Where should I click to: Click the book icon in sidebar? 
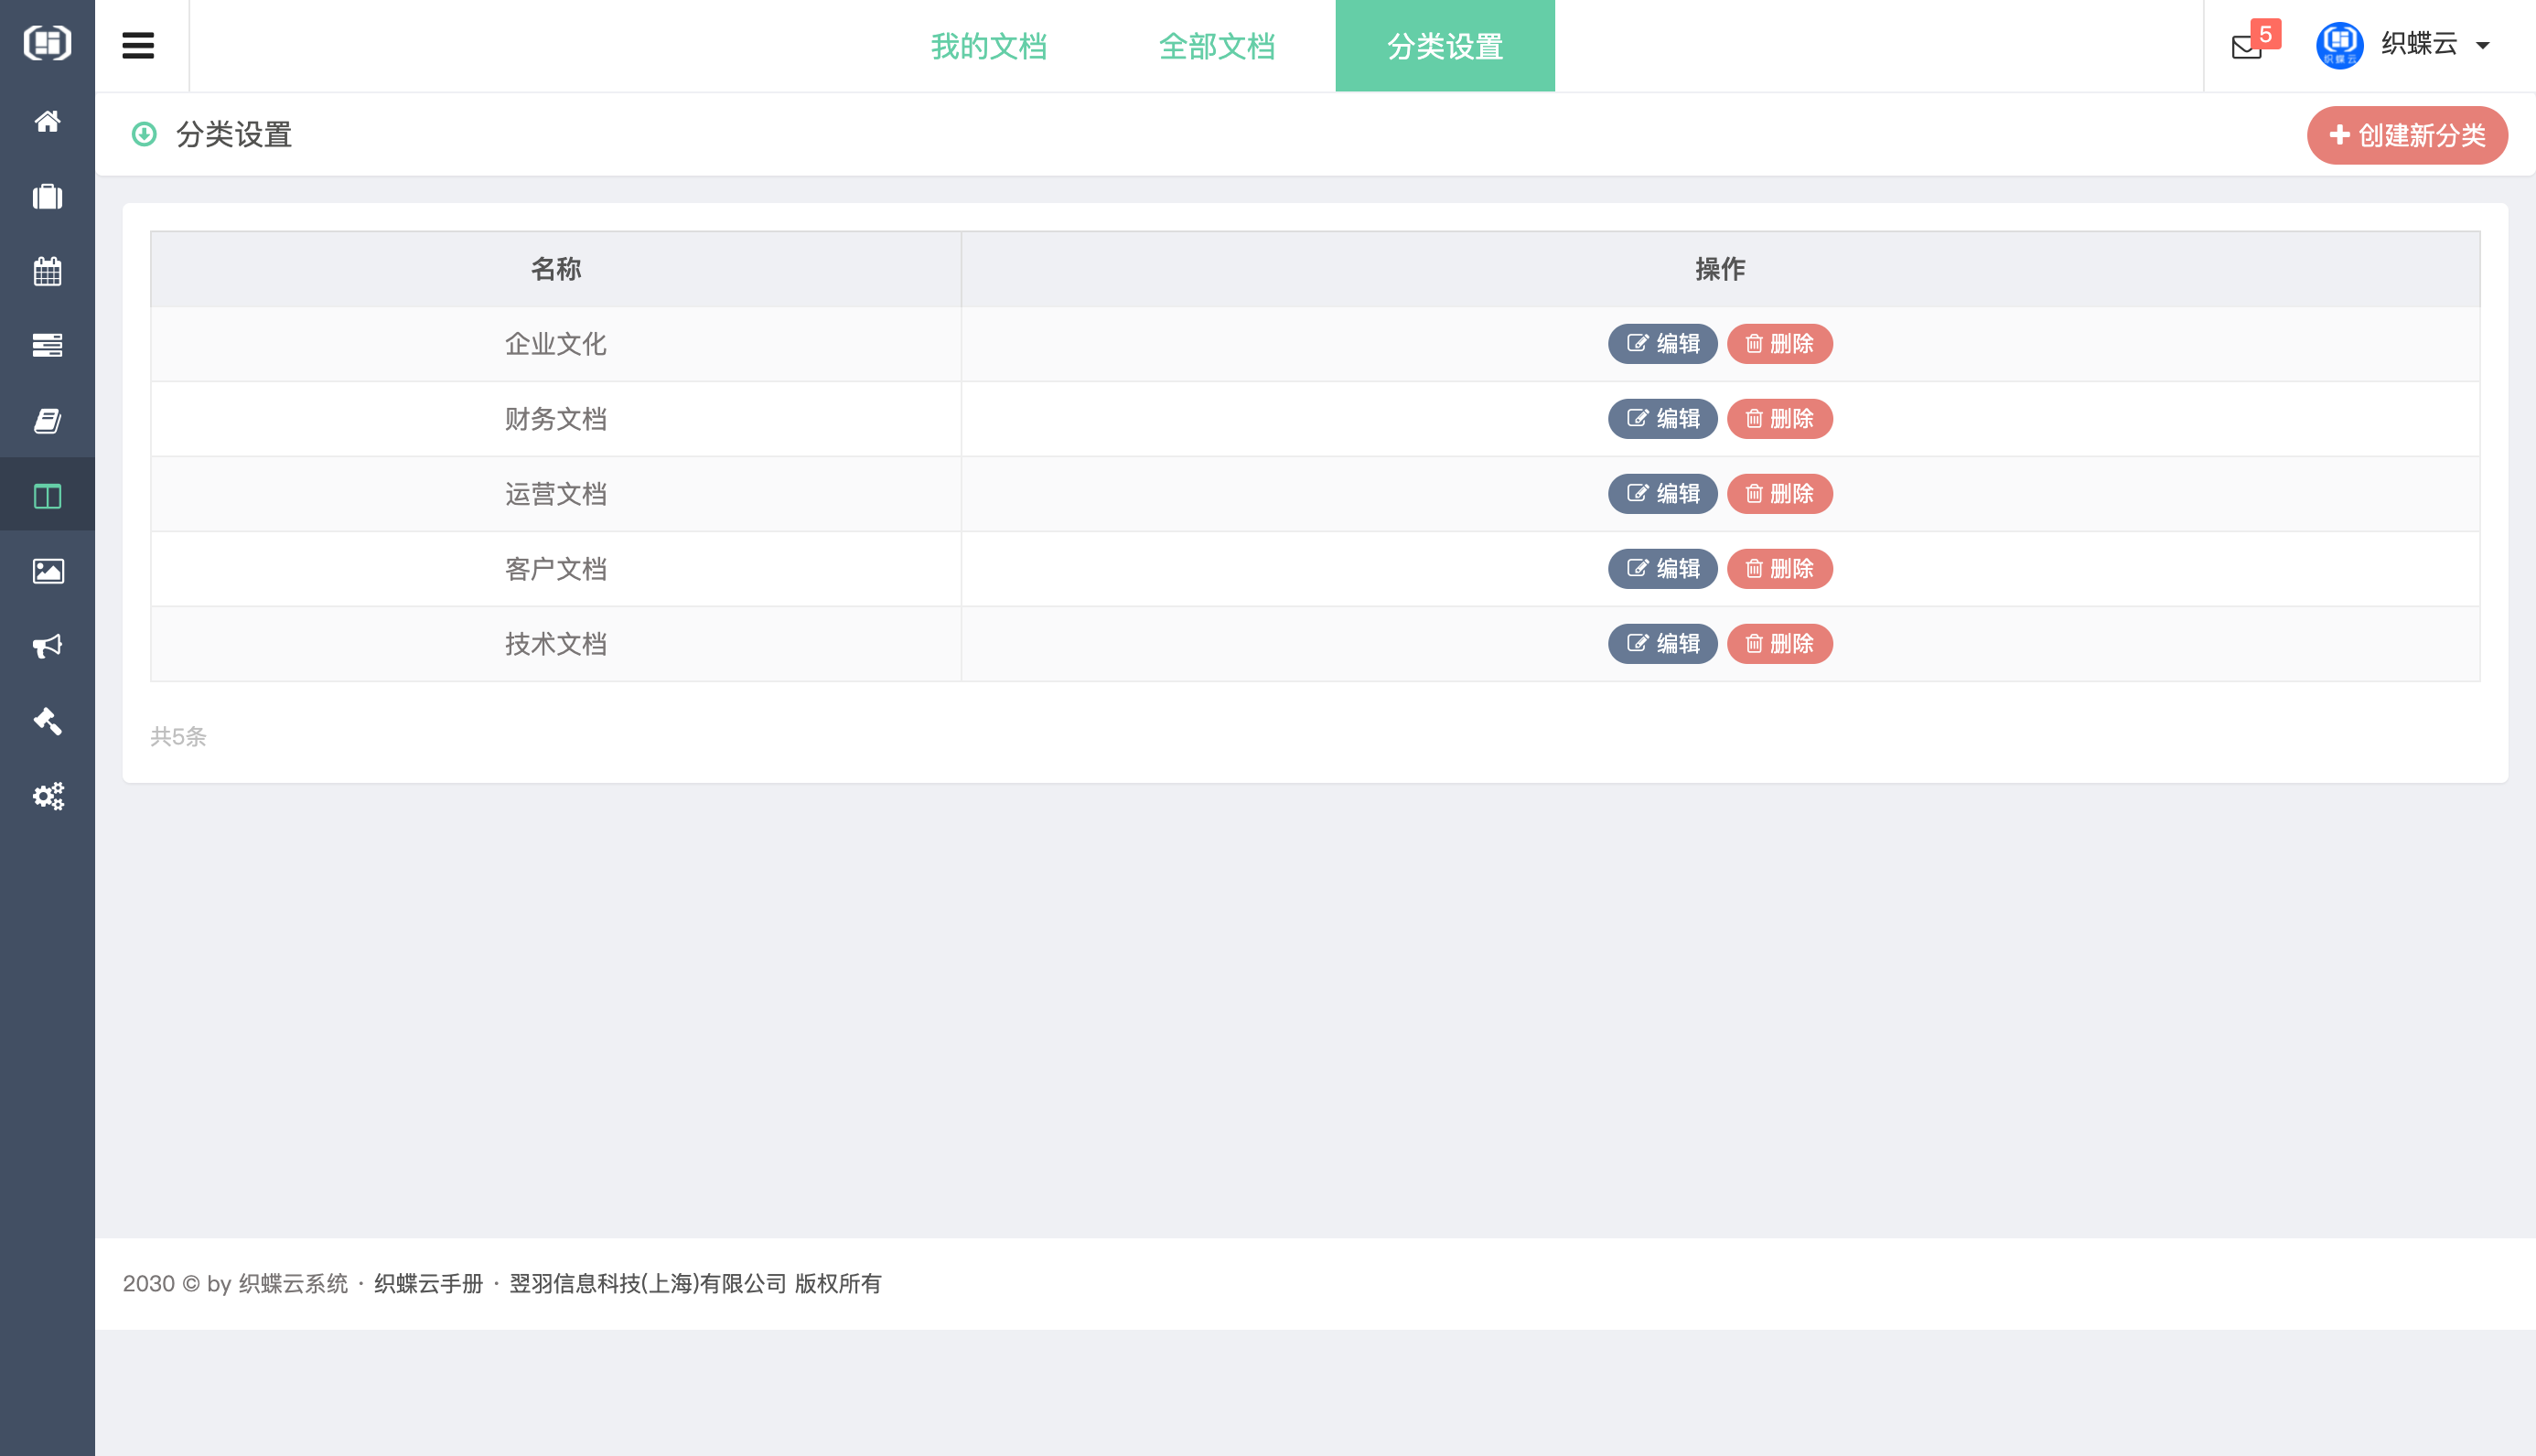coord(47,421)
